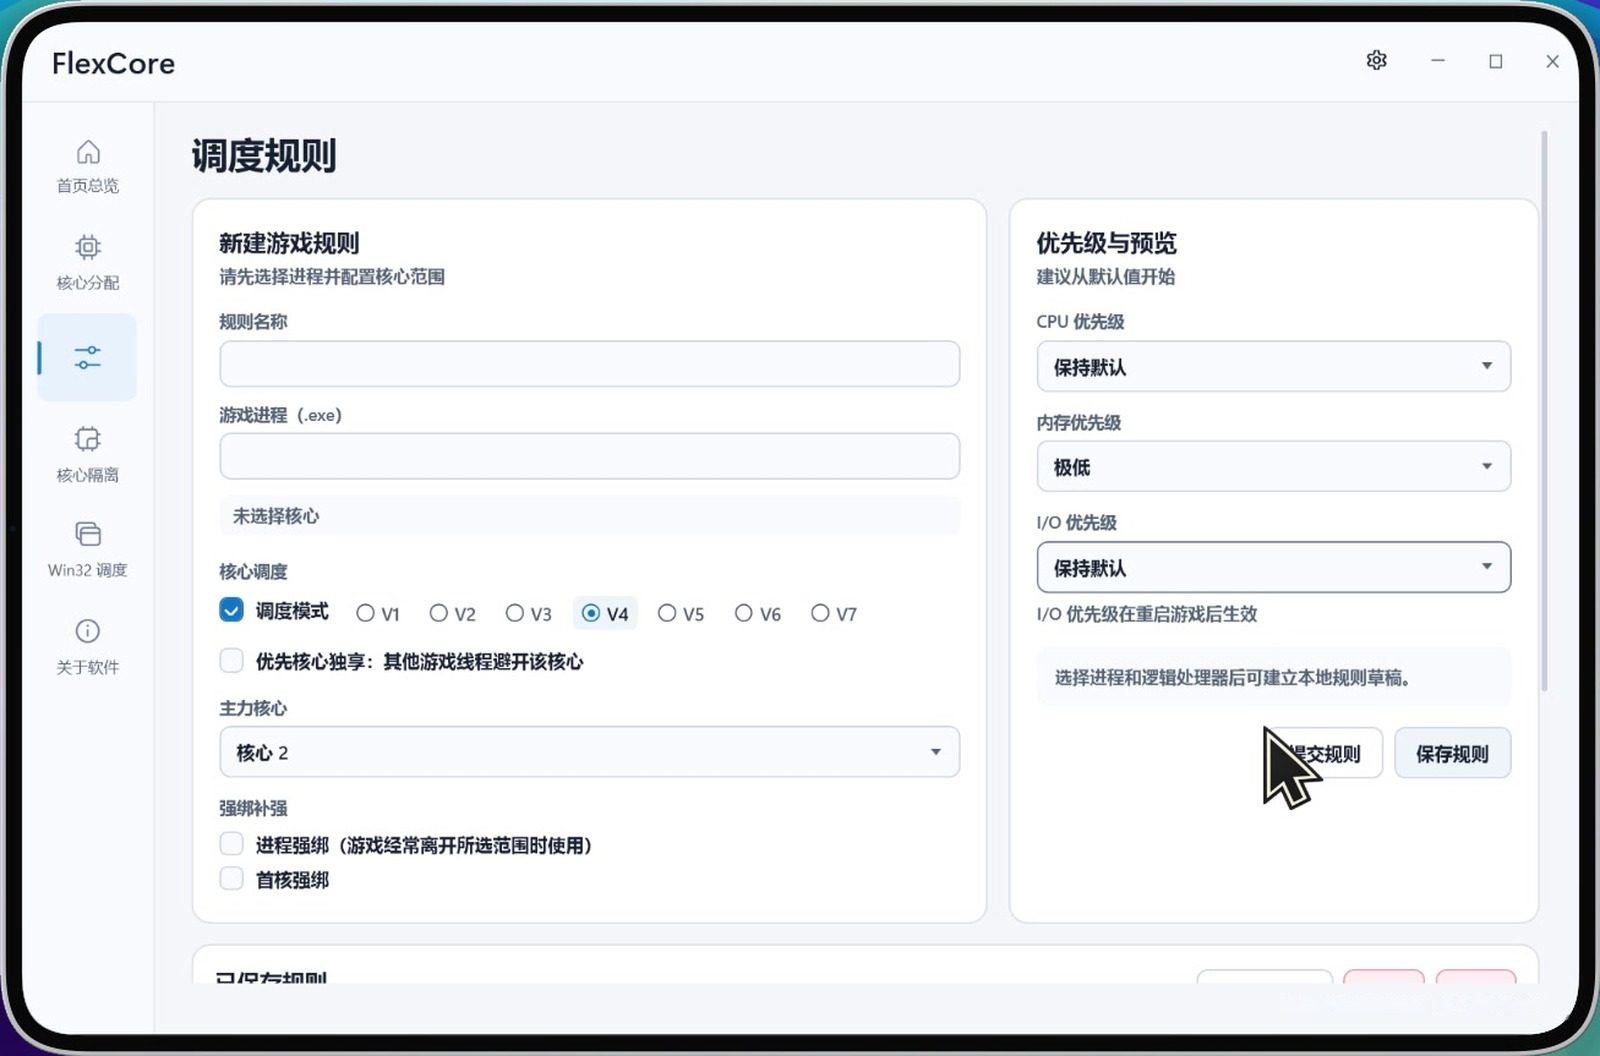Viewport: 1600px width, 1056px height.
Task: Focus the 规则名称 input field
Action: pyautogui.click(x=589, y=364)
